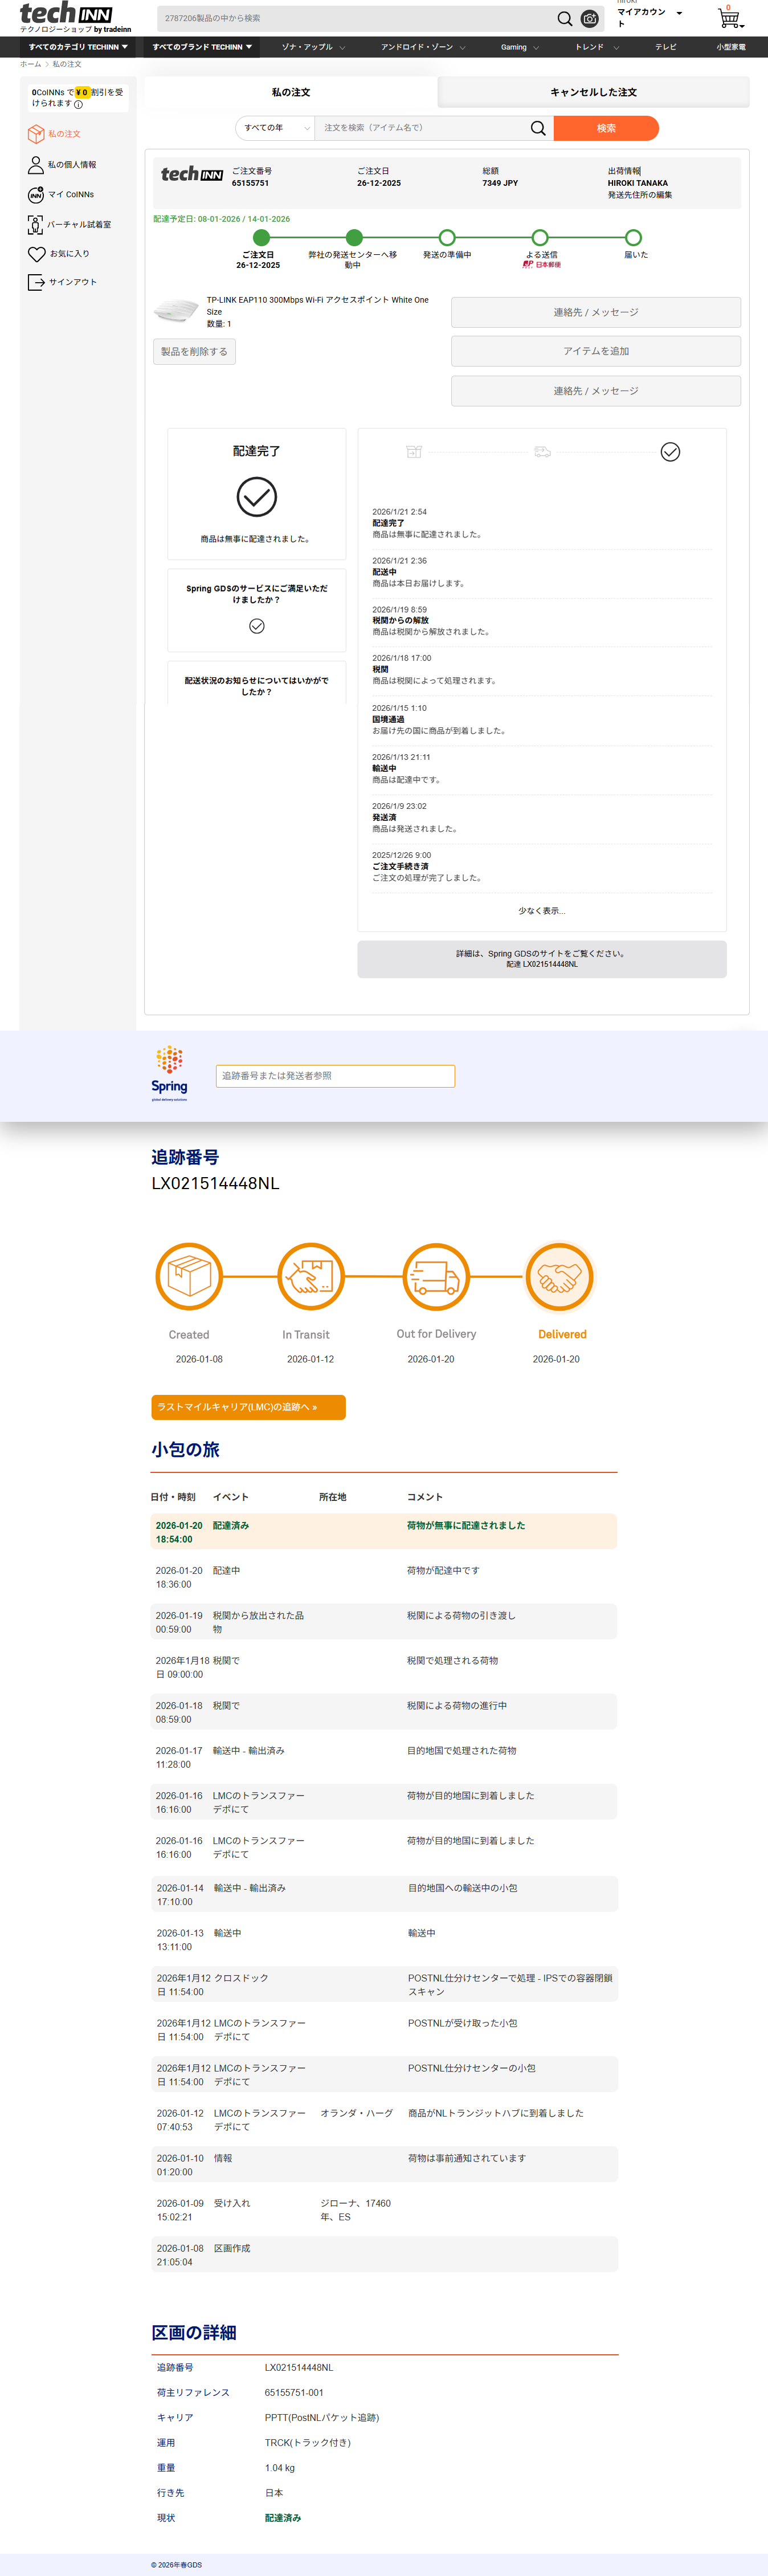Open the shopping cart icon
768x2576 pixels.
tap(729, 19)
